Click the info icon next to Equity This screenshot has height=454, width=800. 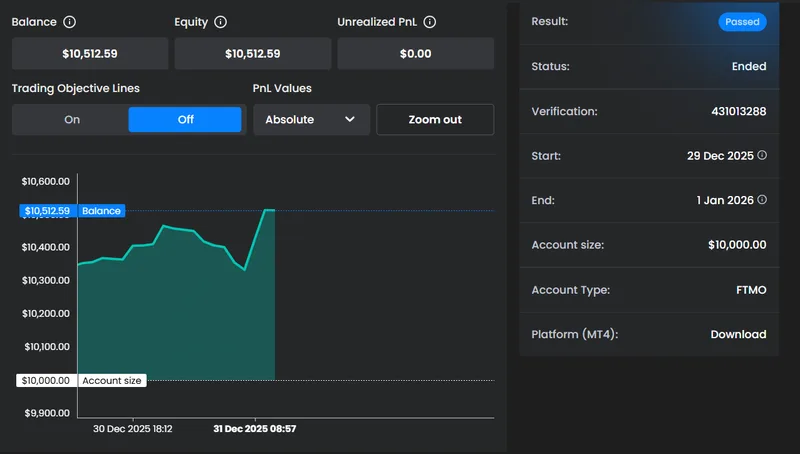point(220,22)
